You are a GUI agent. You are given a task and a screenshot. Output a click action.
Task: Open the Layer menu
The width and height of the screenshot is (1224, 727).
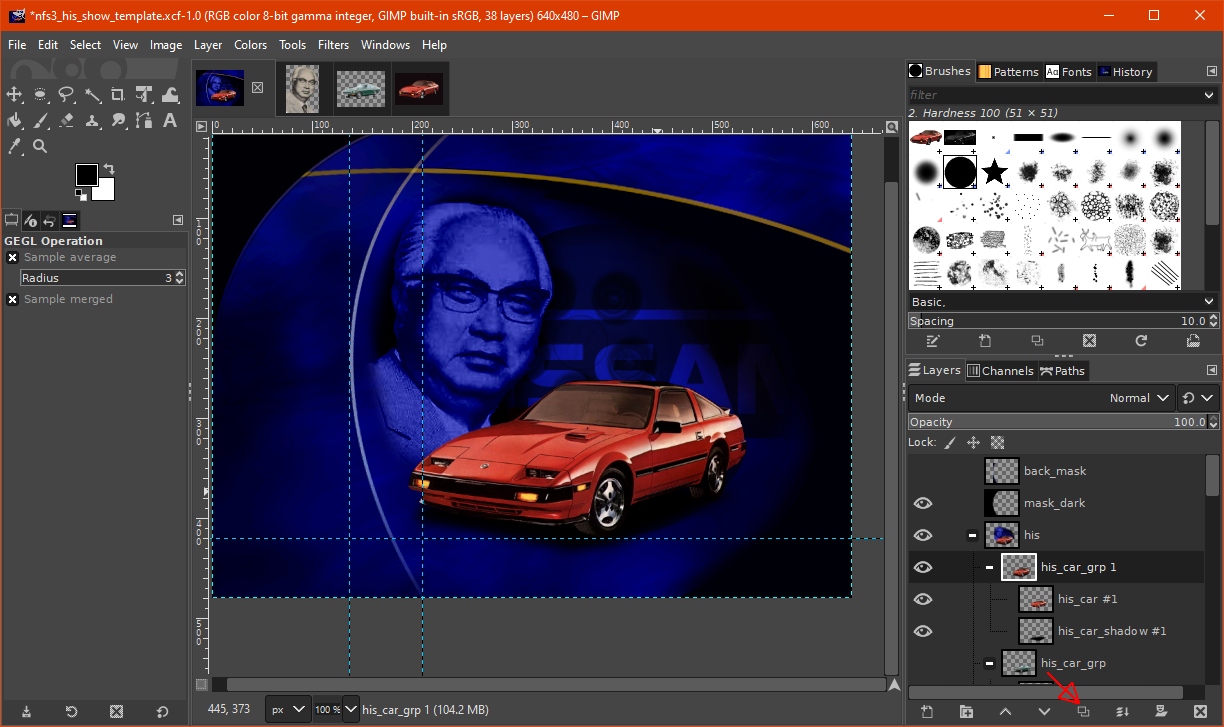(x=208, y=45)
